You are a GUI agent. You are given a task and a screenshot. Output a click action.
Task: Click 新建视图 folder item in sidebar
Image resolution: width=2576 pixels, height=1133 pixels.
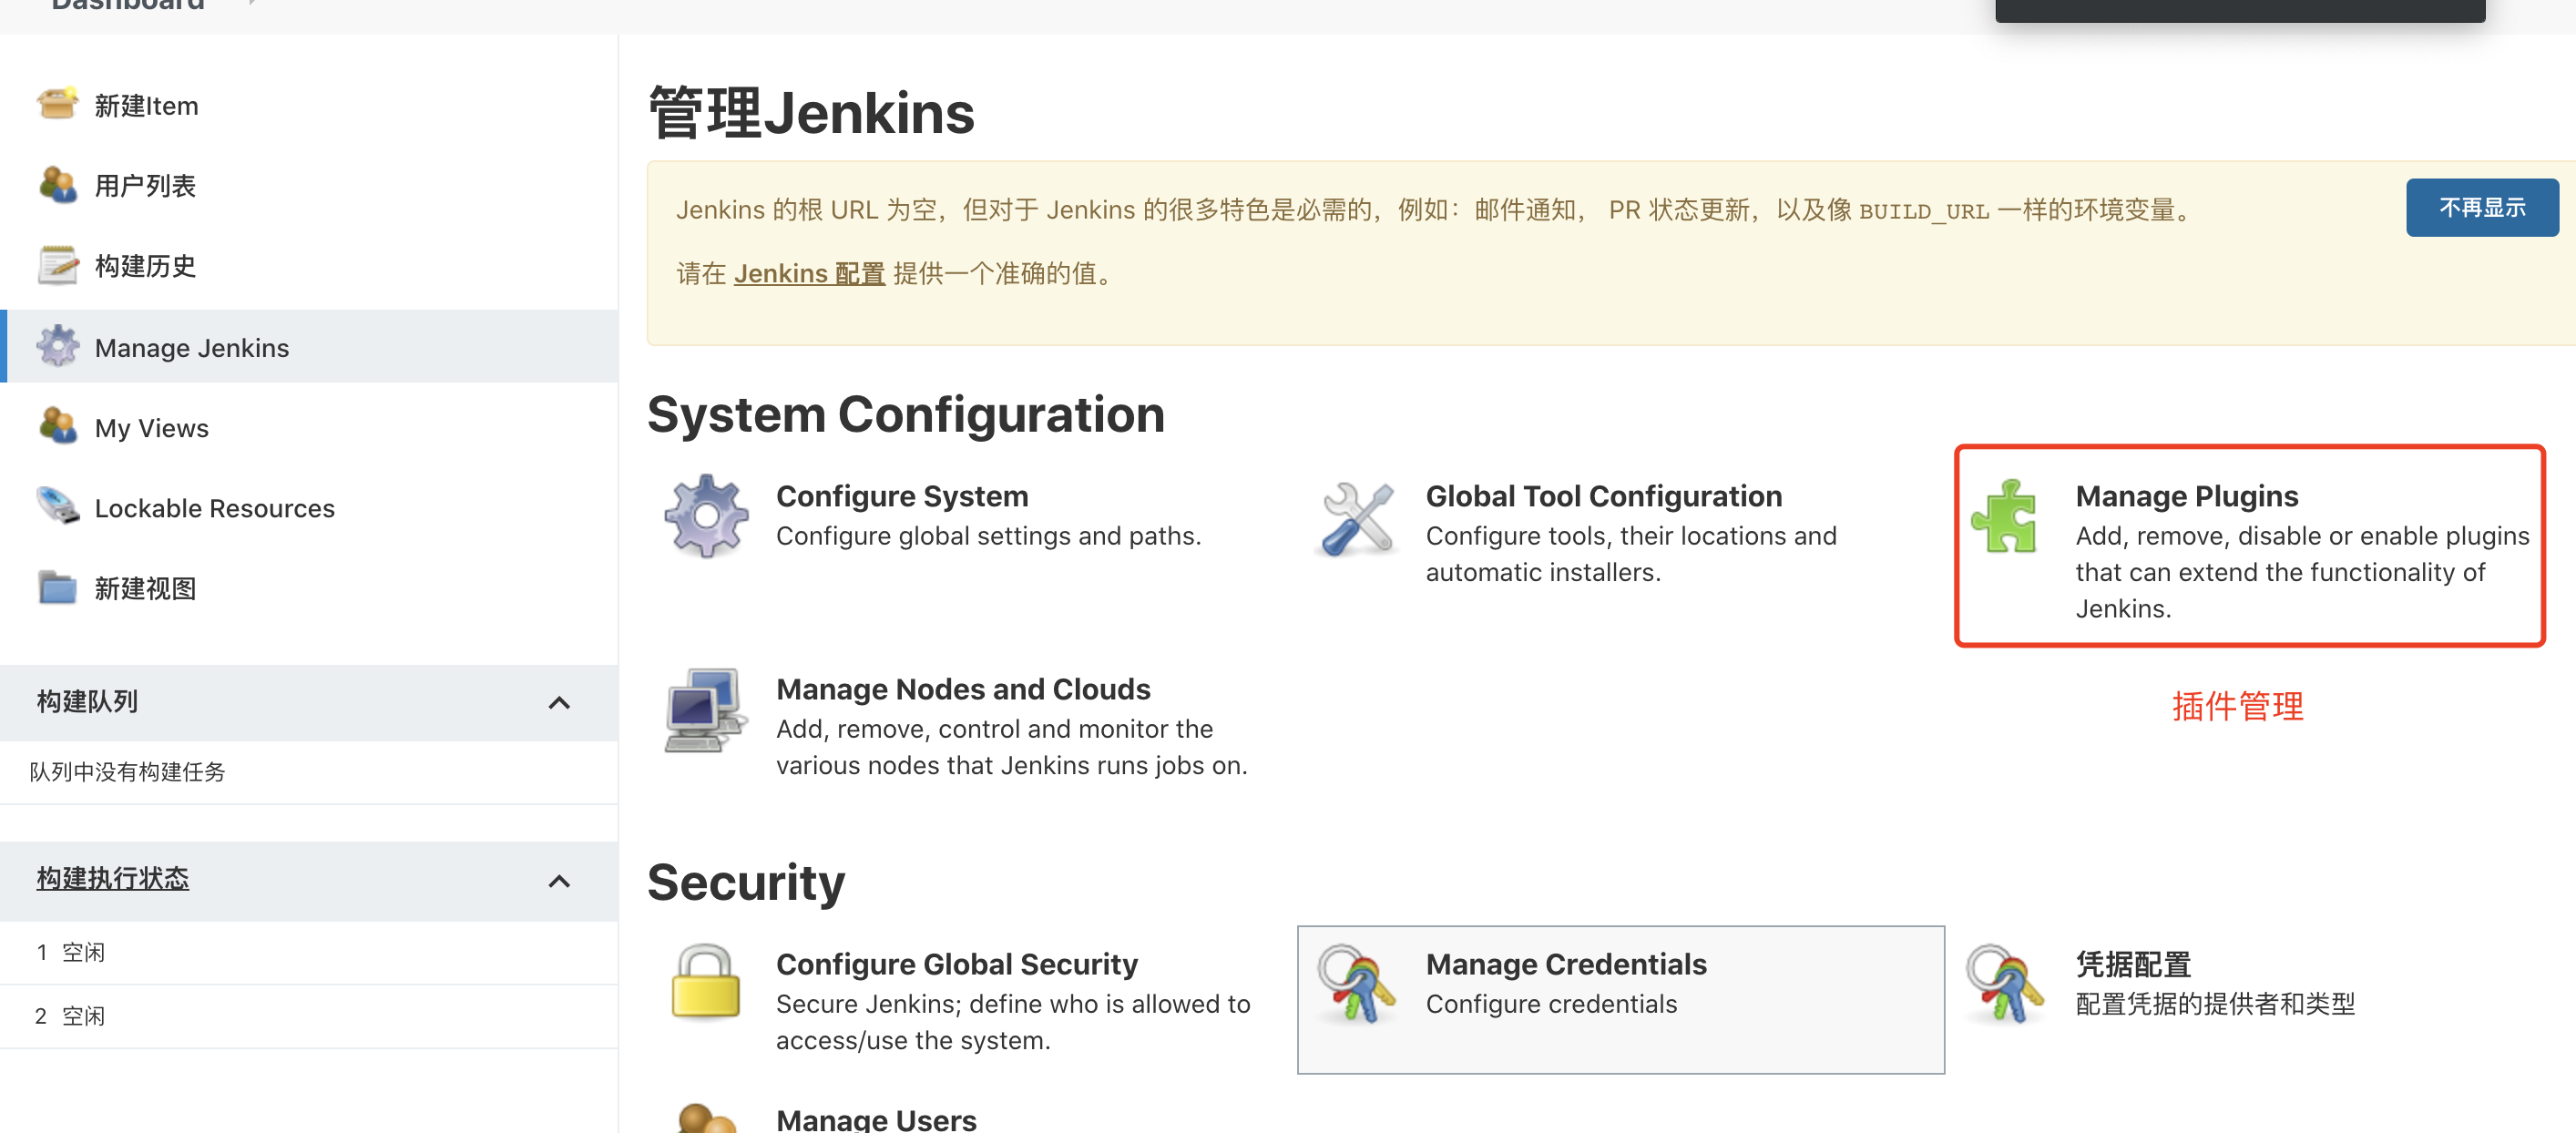click(x=145, y=588)
